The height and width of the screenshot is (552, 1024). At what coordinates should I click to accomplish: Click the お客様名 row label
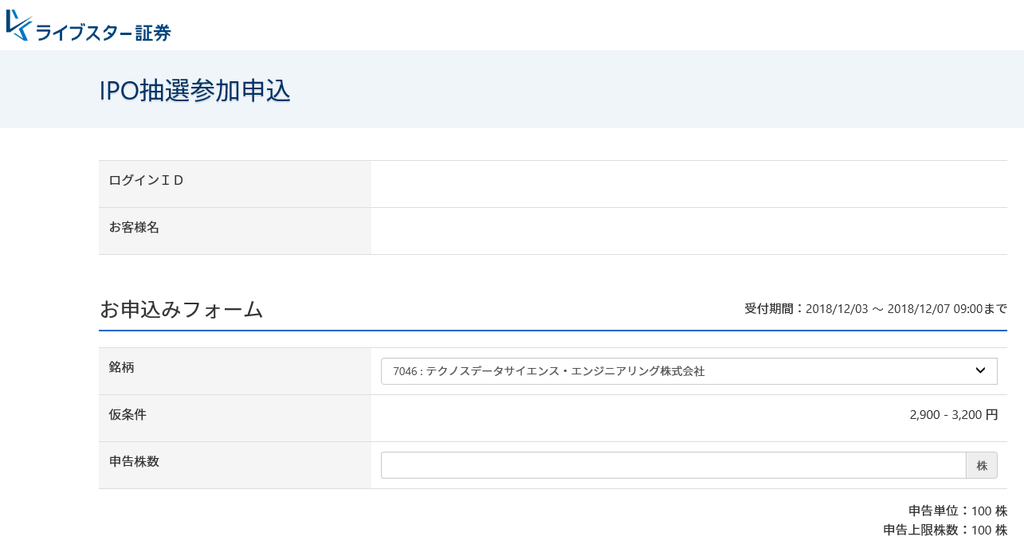(x=134, y=227)
